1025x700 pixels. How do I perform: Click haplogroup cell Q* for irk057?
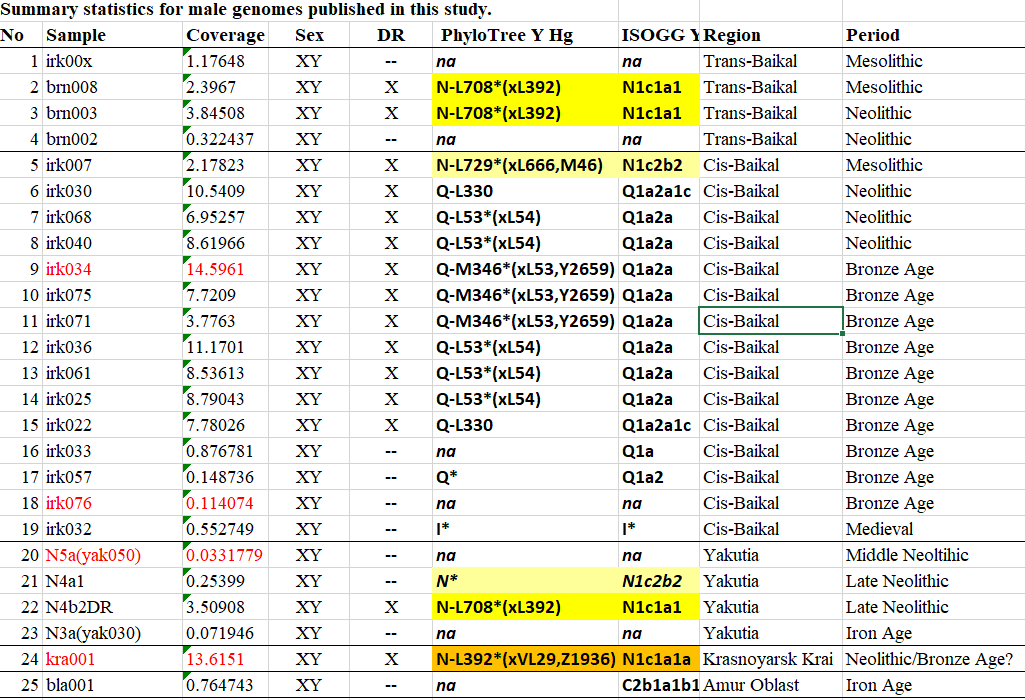pos(525,477)
